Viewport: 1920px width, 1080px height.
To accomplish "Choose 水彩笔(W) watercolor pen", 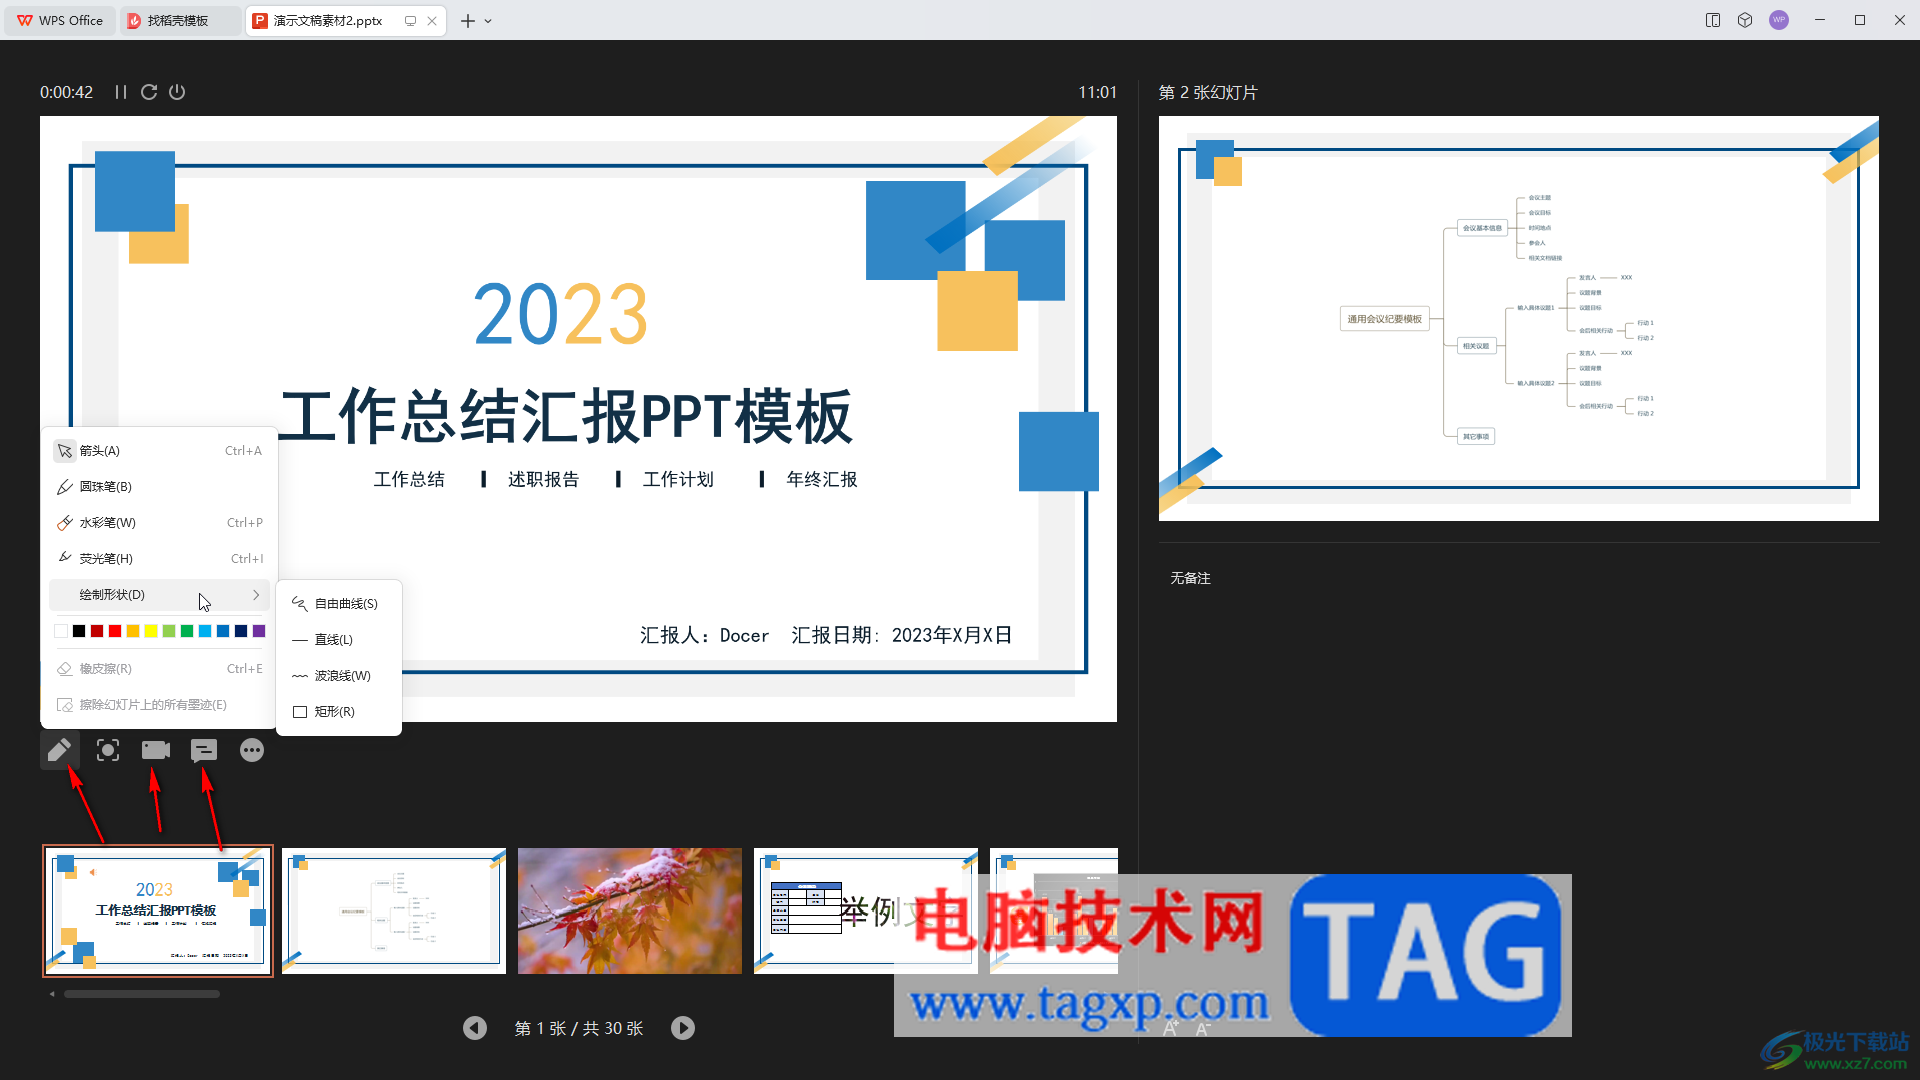I will [x=107, y=523].
